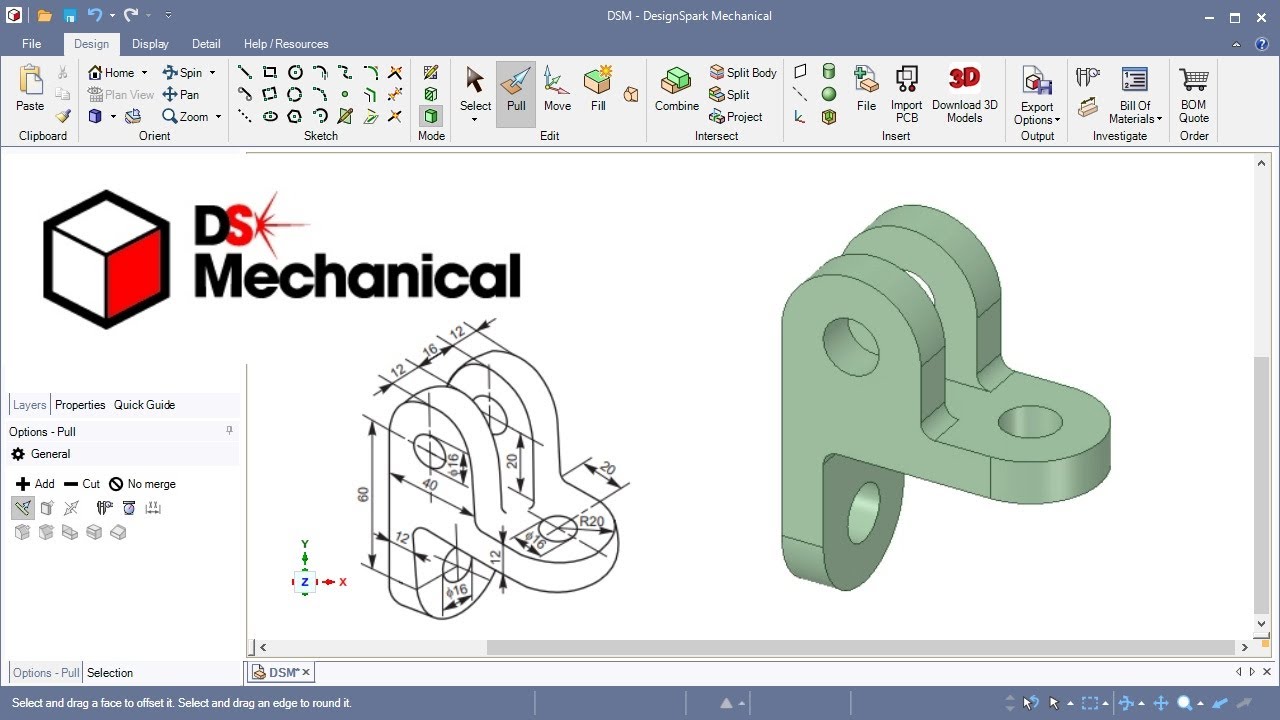This screenshot has height=720, width=1280.
Task: Click the Undo arrow button
Action: pos(95,16)
